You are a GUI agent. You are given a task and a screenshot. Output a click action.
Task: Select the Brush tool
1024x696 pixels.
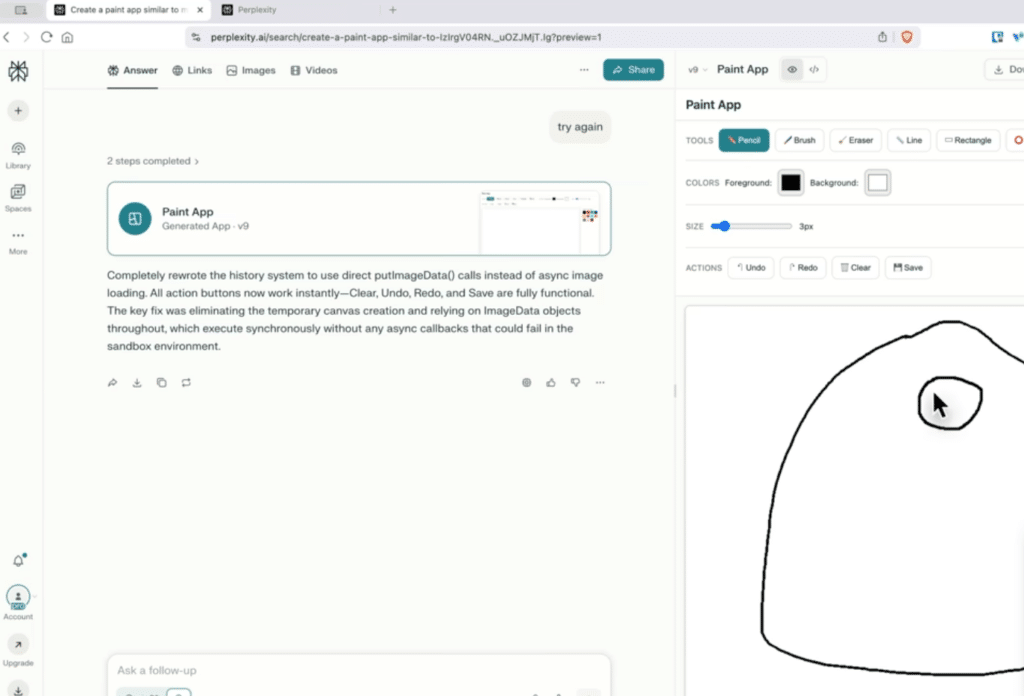pos(799,140)
